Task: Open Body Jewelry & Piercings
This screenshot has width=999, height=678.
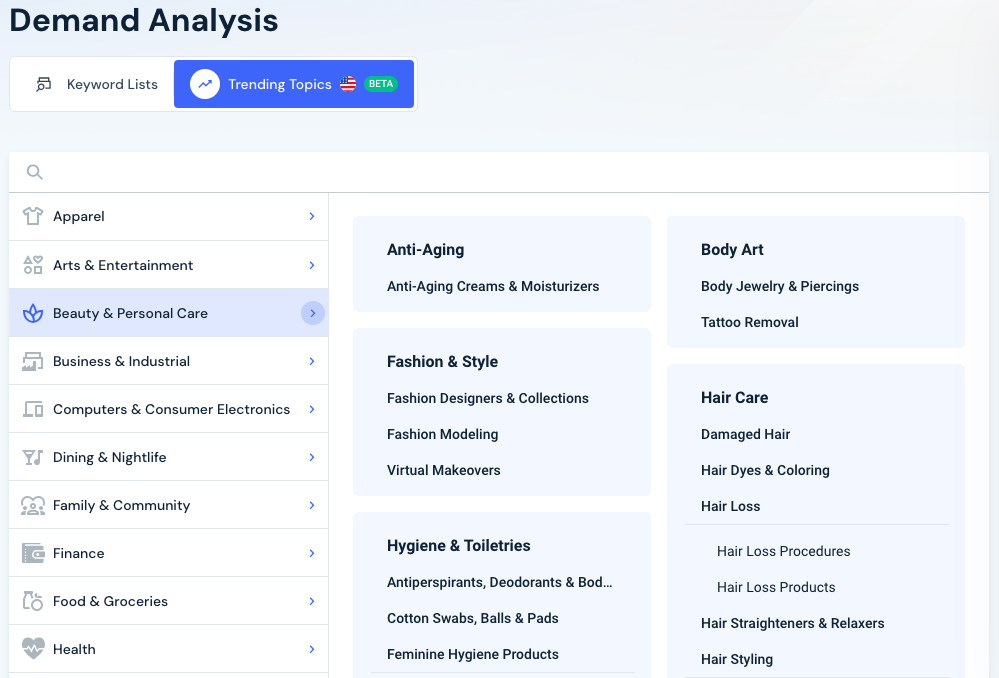Action: click(x=780, y=287)
